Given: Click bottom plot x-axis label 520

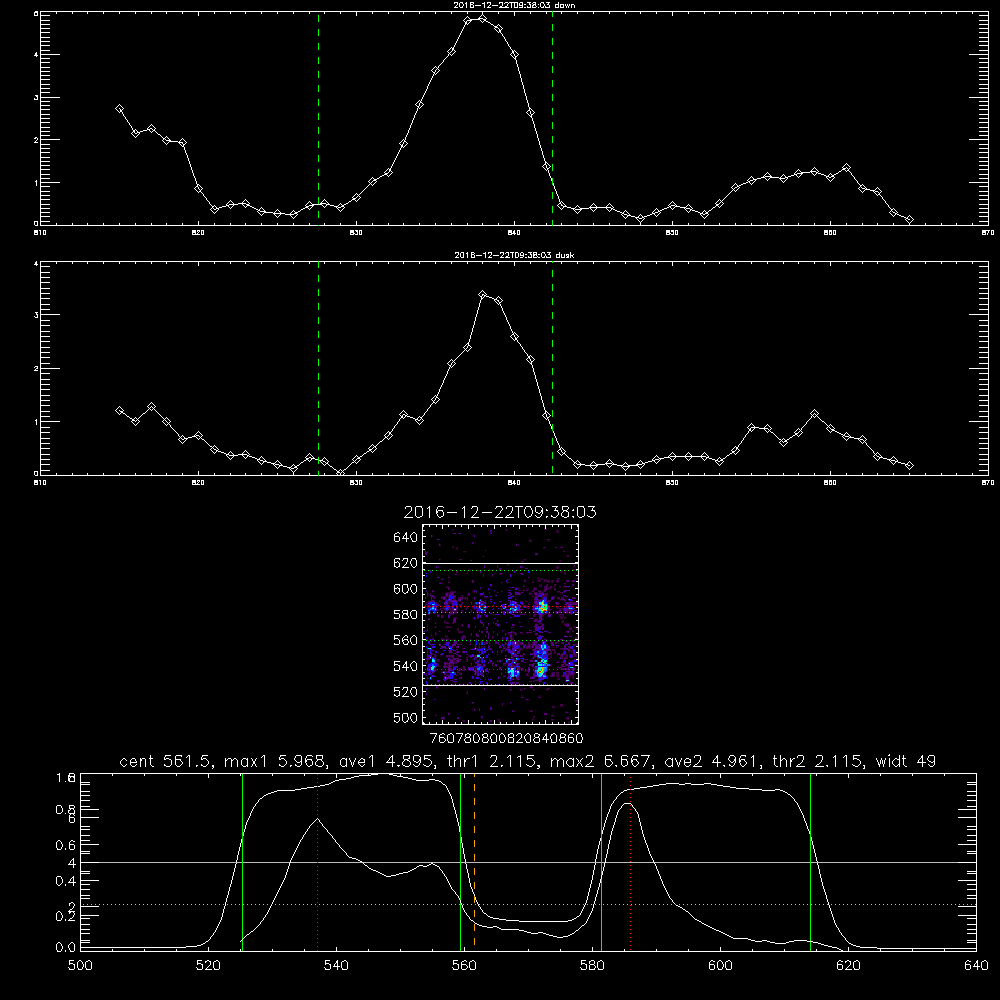Looking at the screenshot, I should click(208, 965).
